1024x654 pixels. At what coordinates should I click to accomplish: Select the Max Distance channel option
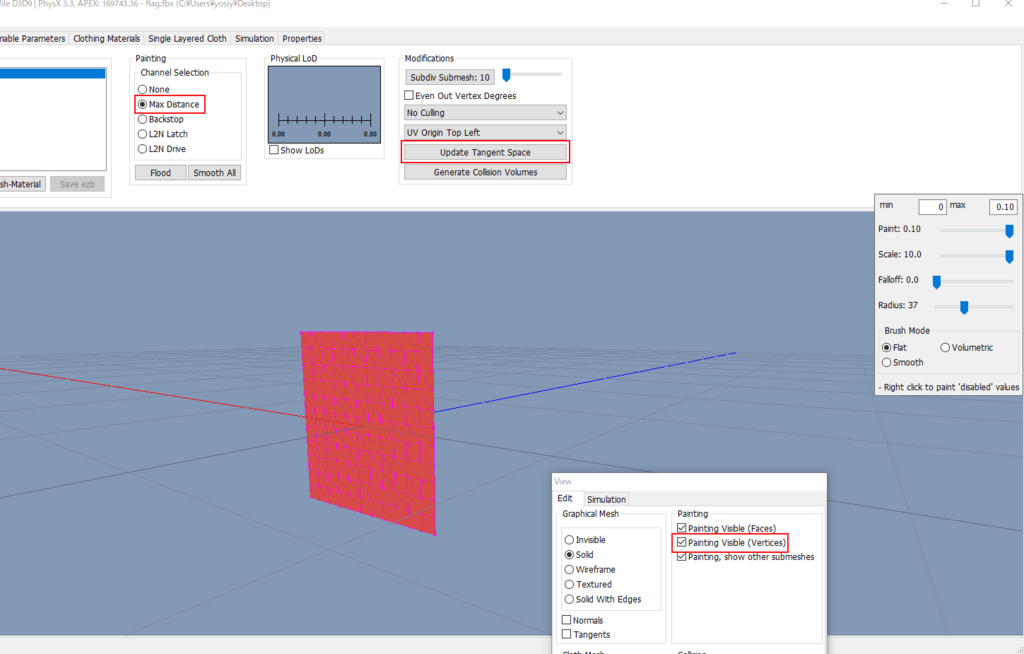(142, 105)
